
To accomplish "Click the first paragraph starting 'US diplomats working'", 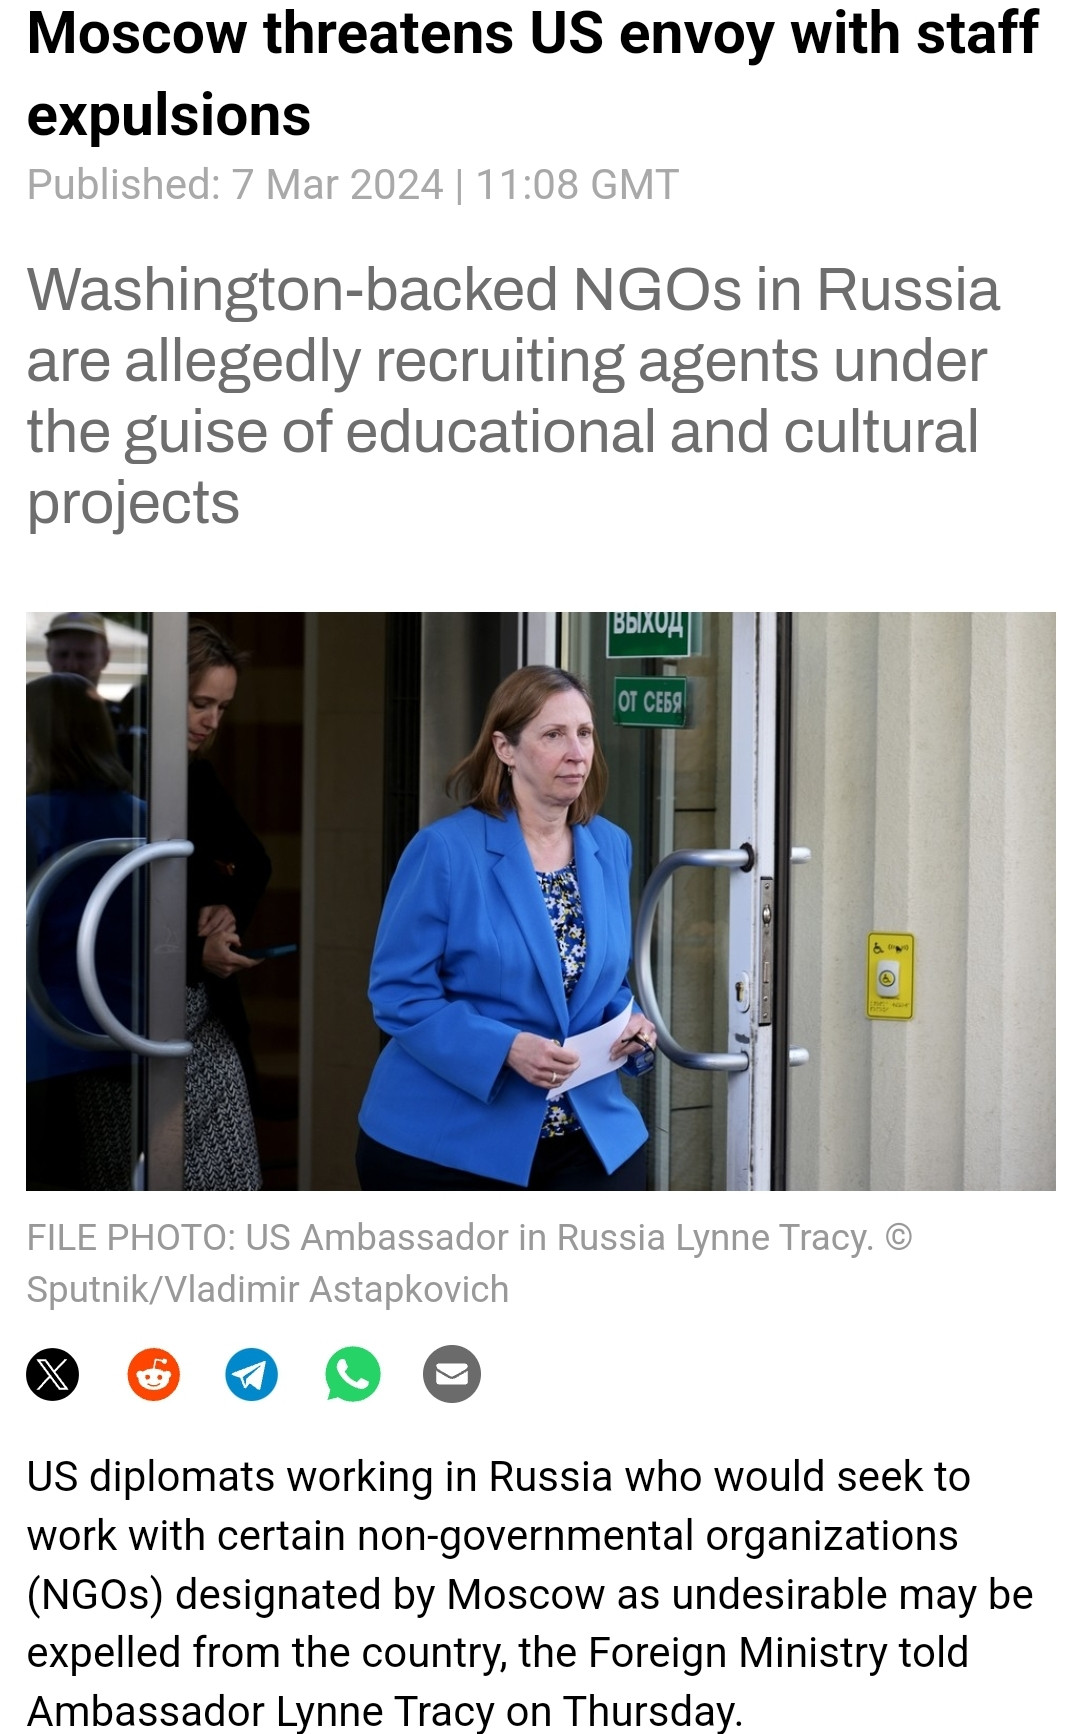I will pos(530,1594).
